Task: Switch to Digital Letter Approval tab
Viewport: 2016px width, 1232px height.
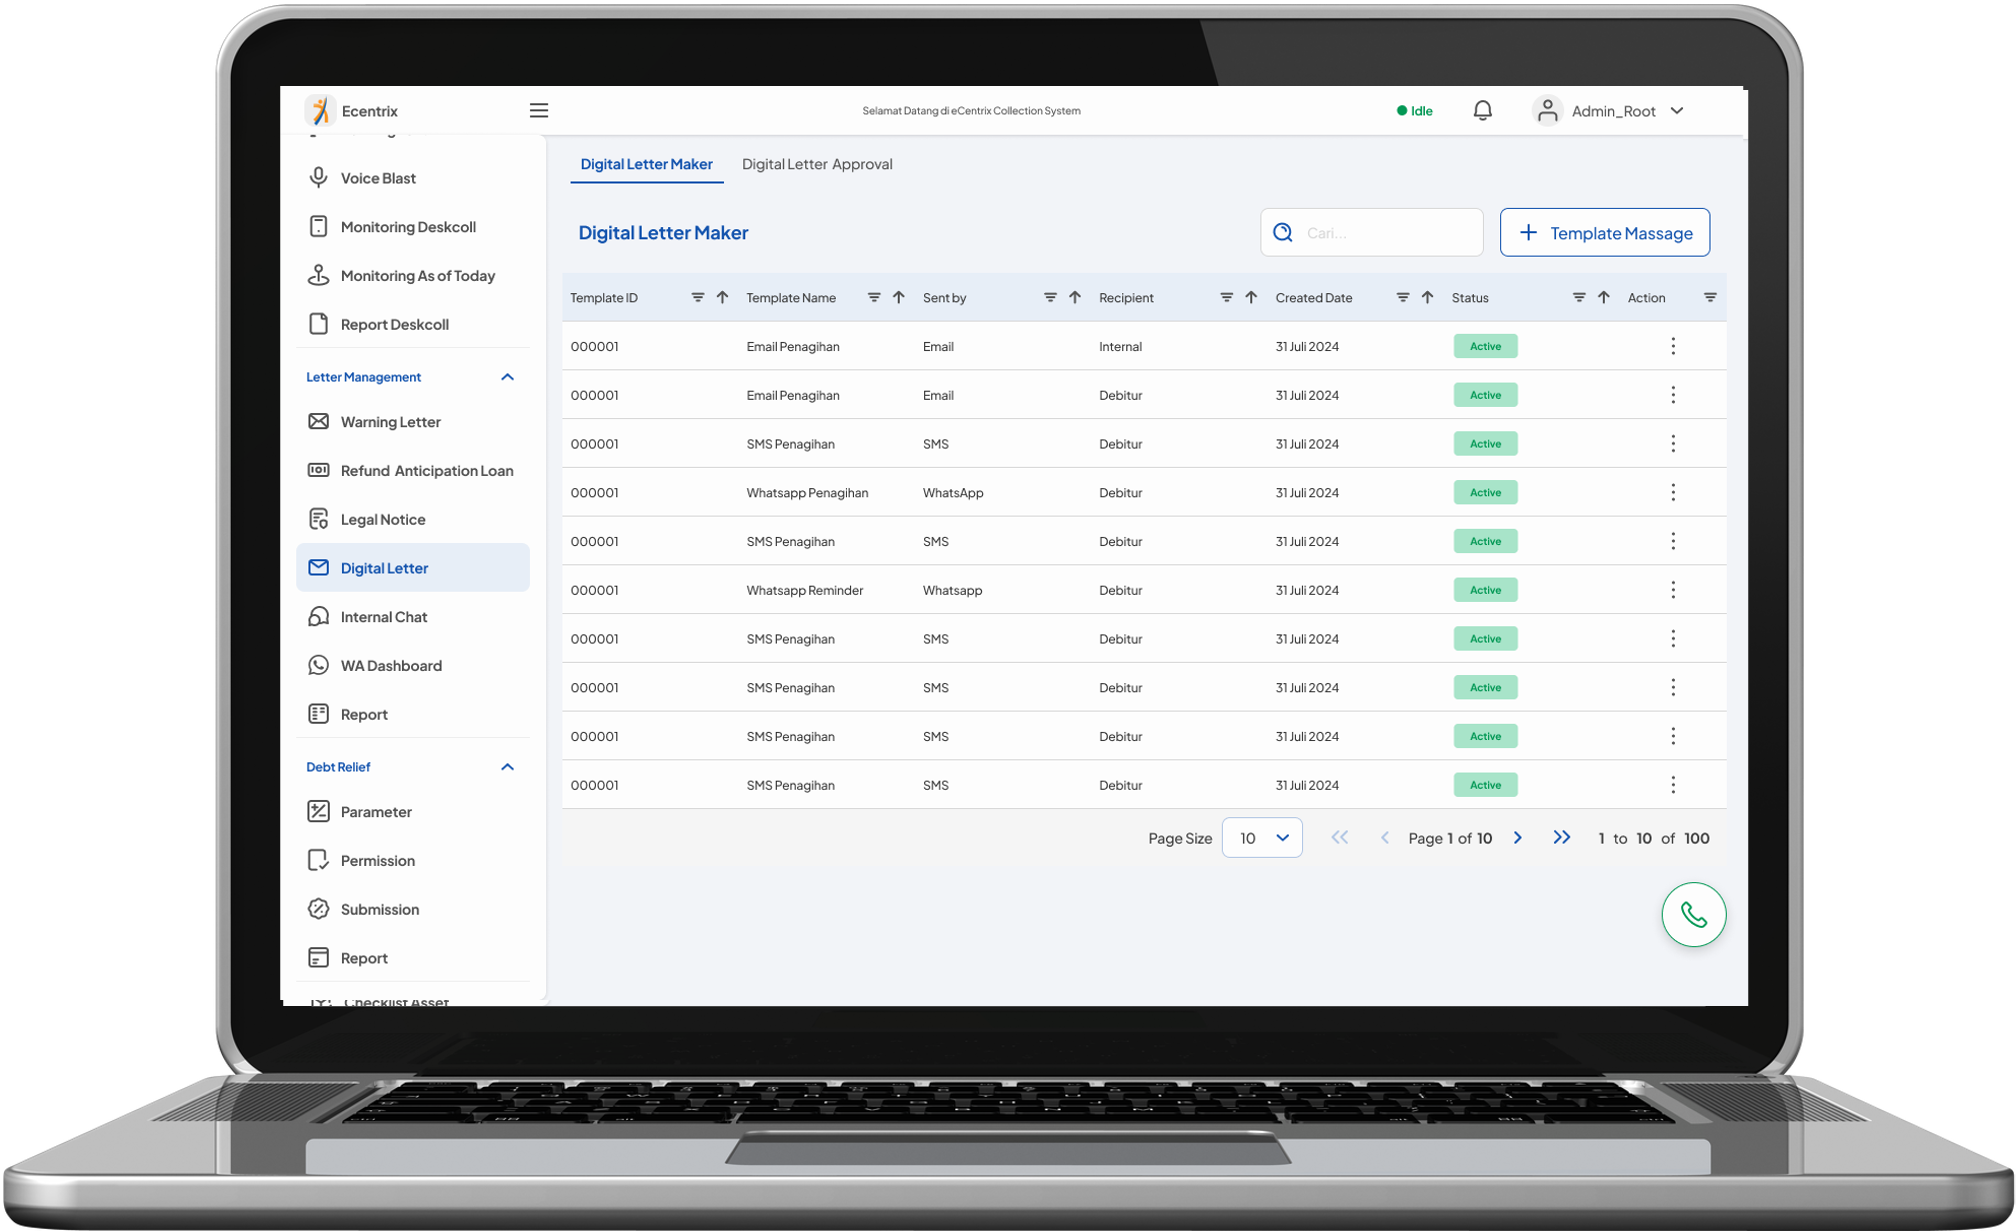Action: [x=817, y=164]
